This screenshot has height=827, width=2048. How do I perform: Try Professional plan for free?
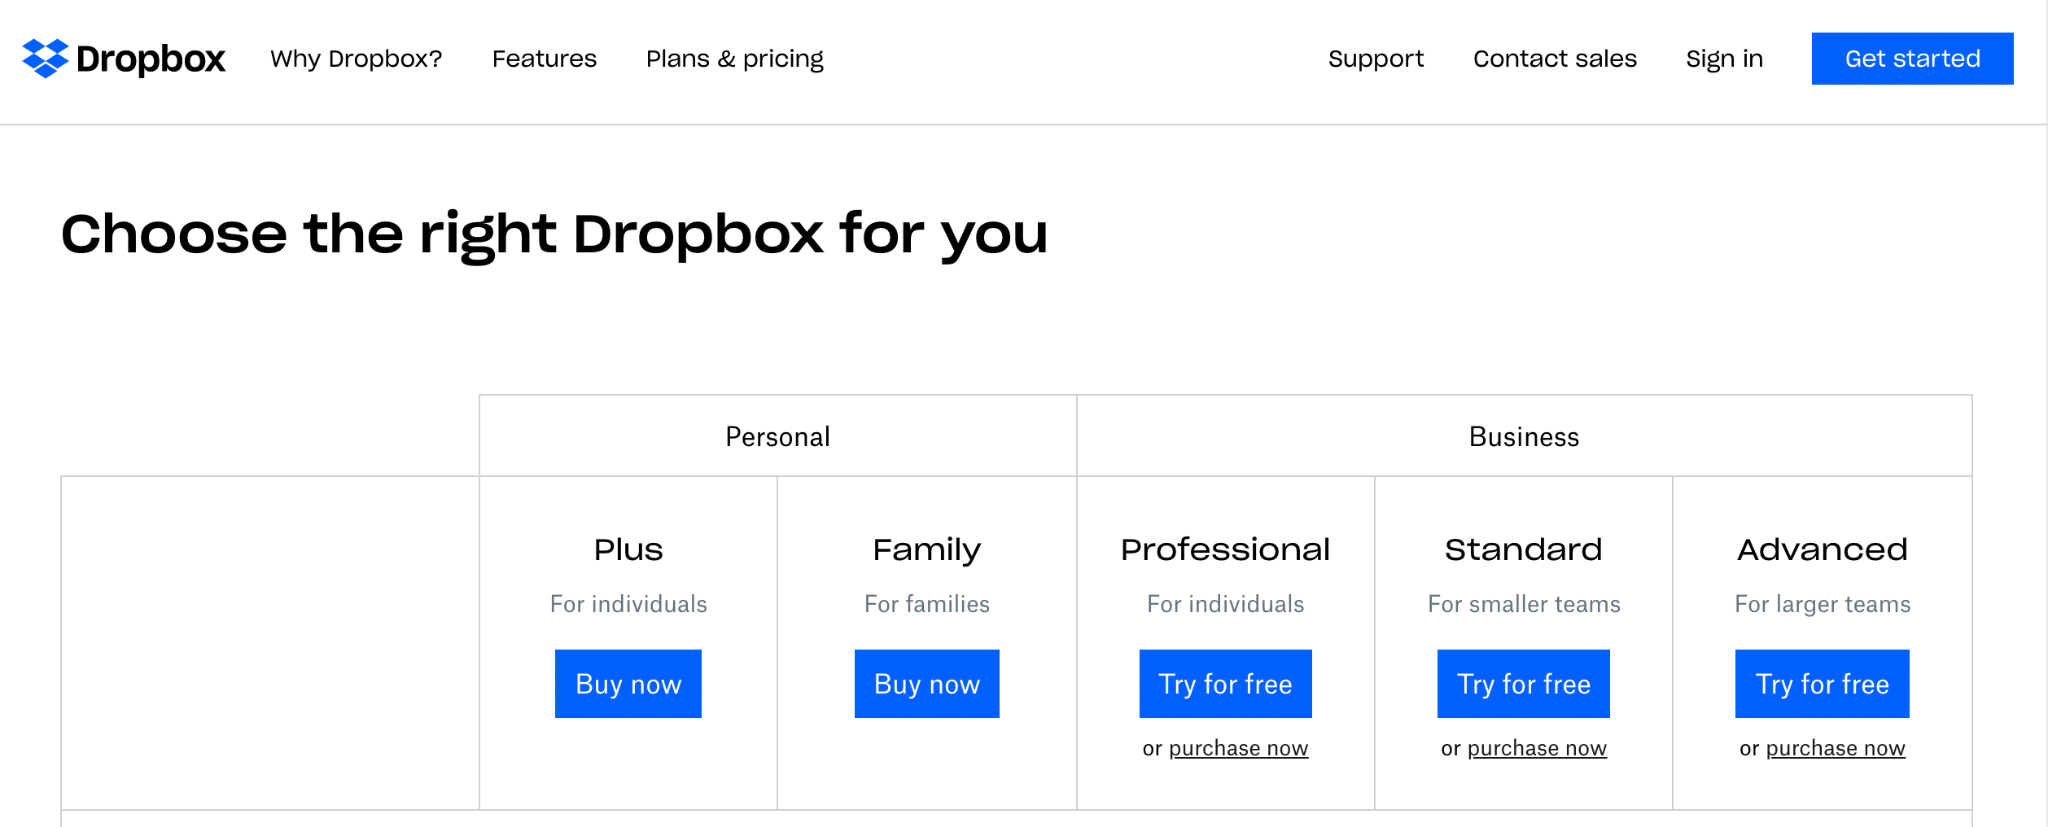pyautogui.click(x=1225, y=684)
